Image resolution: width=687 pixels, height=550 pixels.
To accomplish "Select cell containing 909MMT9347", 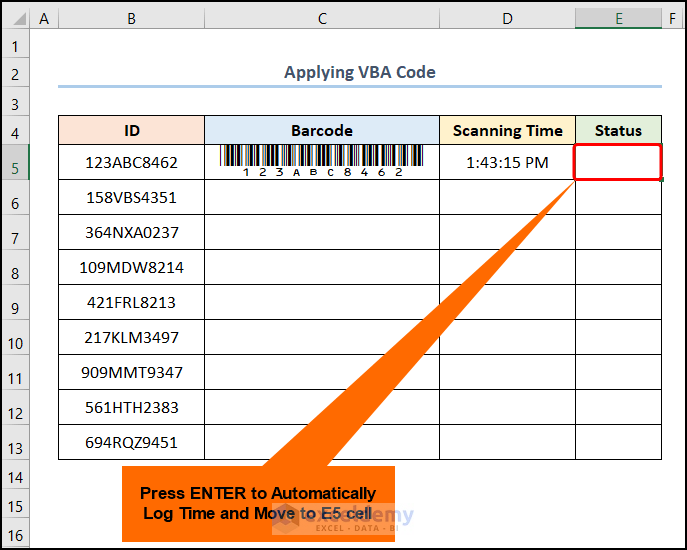I will [x=131, y=373].
